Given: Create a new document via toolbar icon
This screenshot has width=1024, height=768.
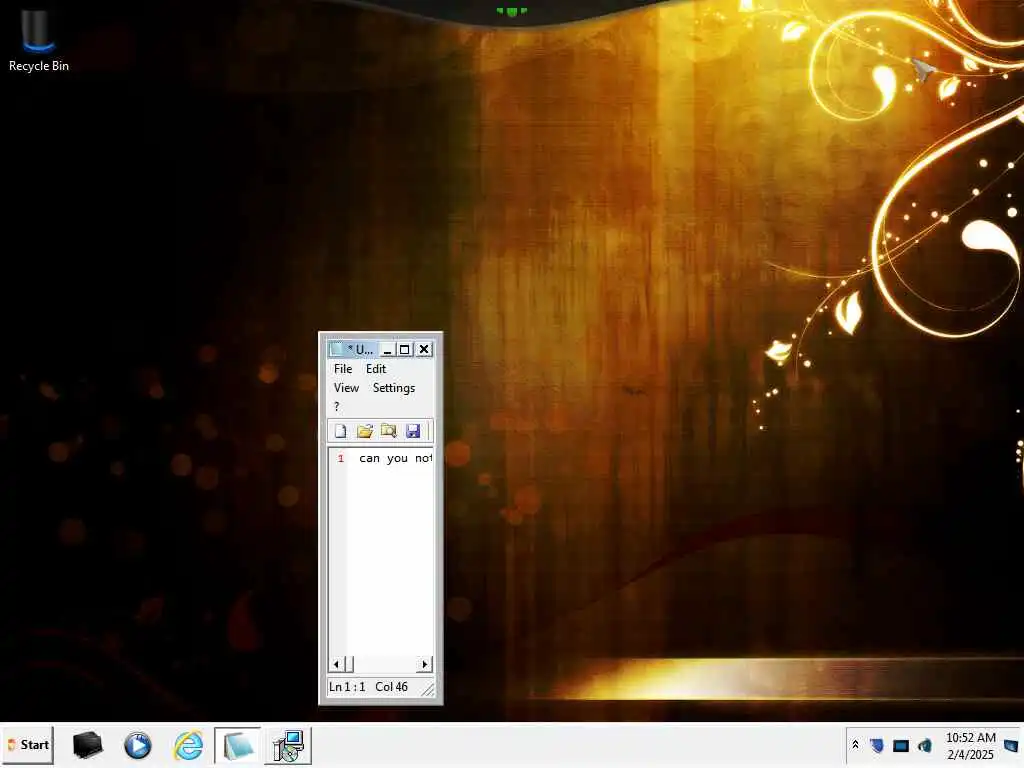Looking at the screenshot, I should click(340, 431).
